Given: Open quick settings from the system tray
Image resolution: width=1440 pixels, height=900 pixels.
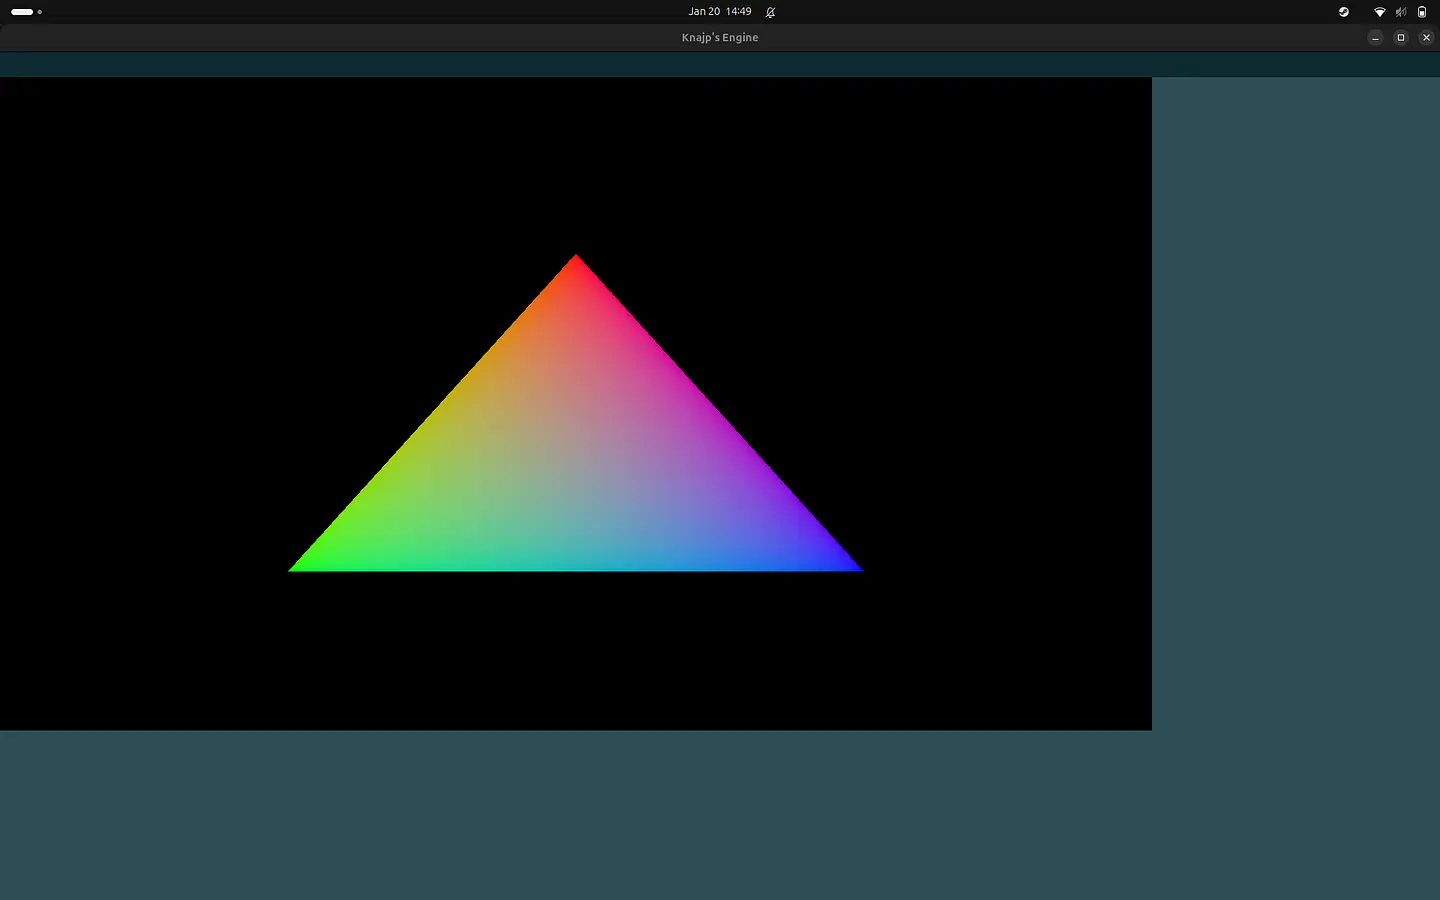Looking at the screenshot, I should pos(1400,12).
